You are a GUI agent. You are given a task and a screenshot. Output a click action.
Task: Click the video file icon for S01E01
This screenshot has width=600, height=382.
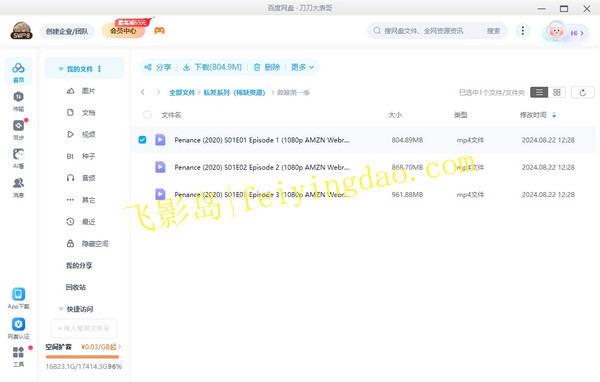click(160, 140)
